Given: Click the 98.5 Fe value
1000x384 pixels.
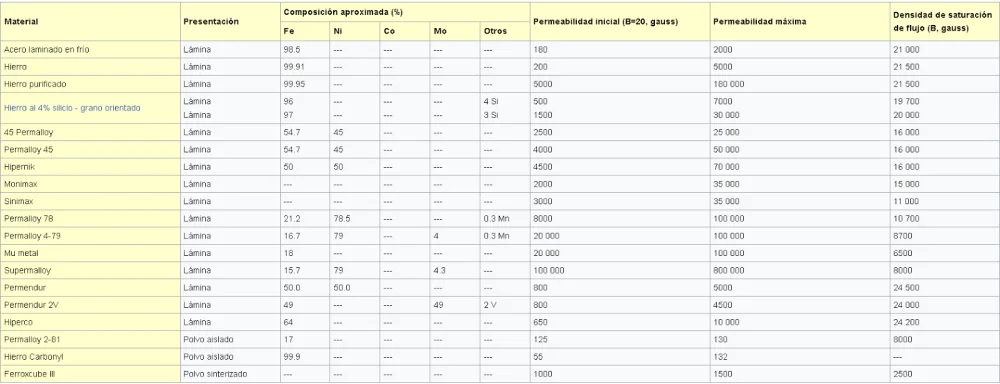Looking at the screenshot, I should tap(291, 49).
